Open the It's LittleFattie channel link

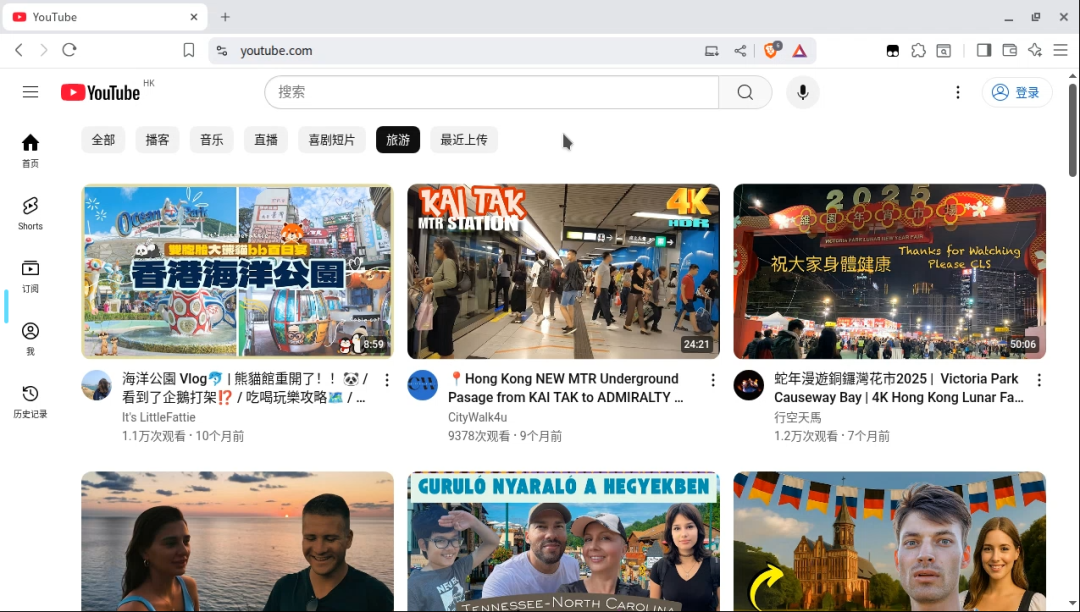[x=159, y=417]
